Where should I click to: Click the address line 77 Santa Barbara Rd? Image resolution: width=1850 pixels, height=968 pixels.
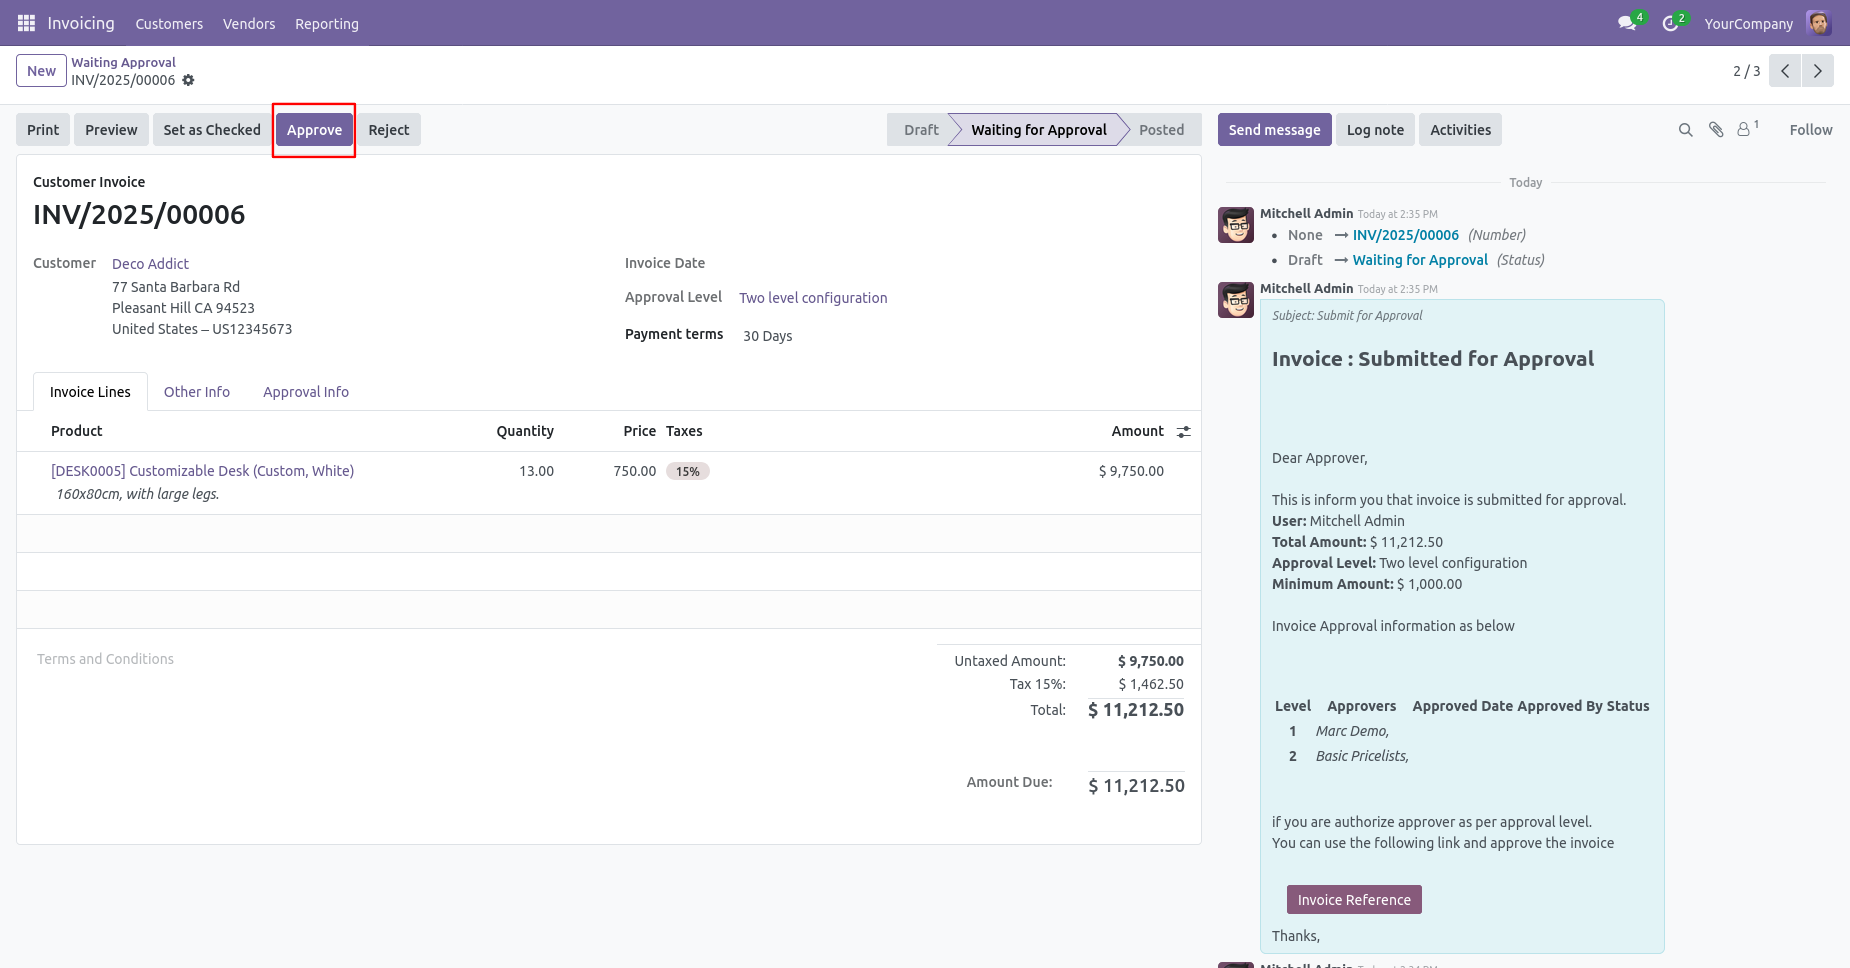point(176,287)
